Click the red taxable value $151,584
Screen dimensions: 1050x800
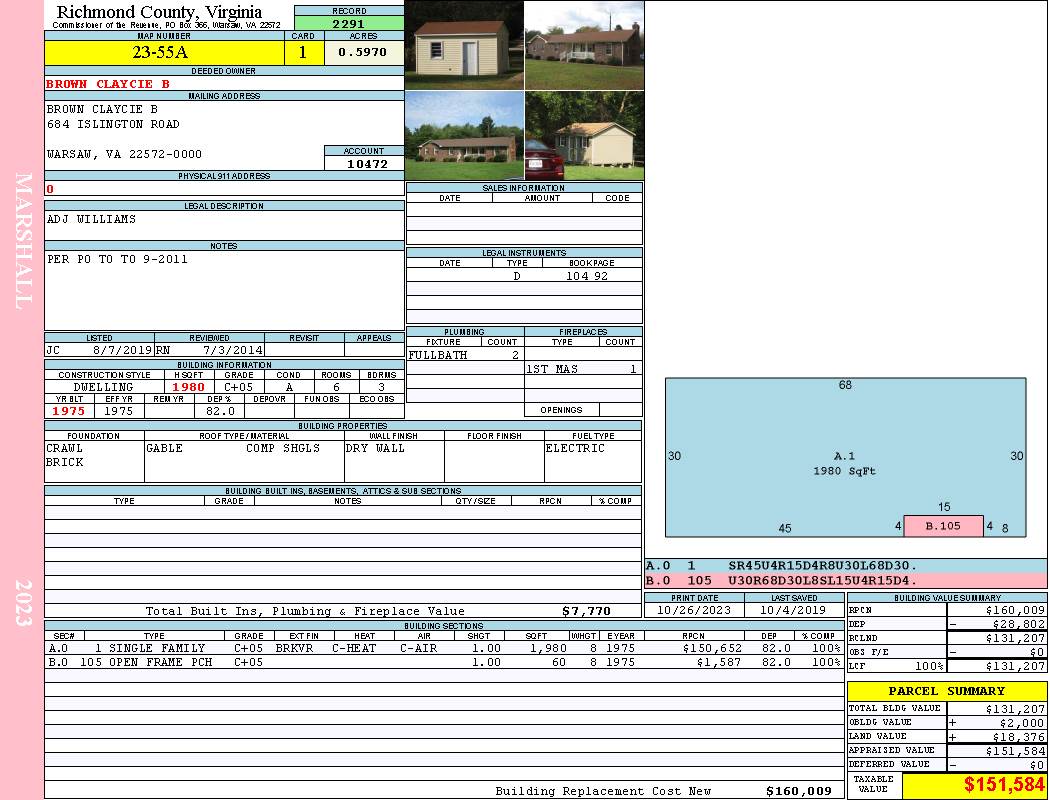pyautogui.click(x=1004, y=784)
